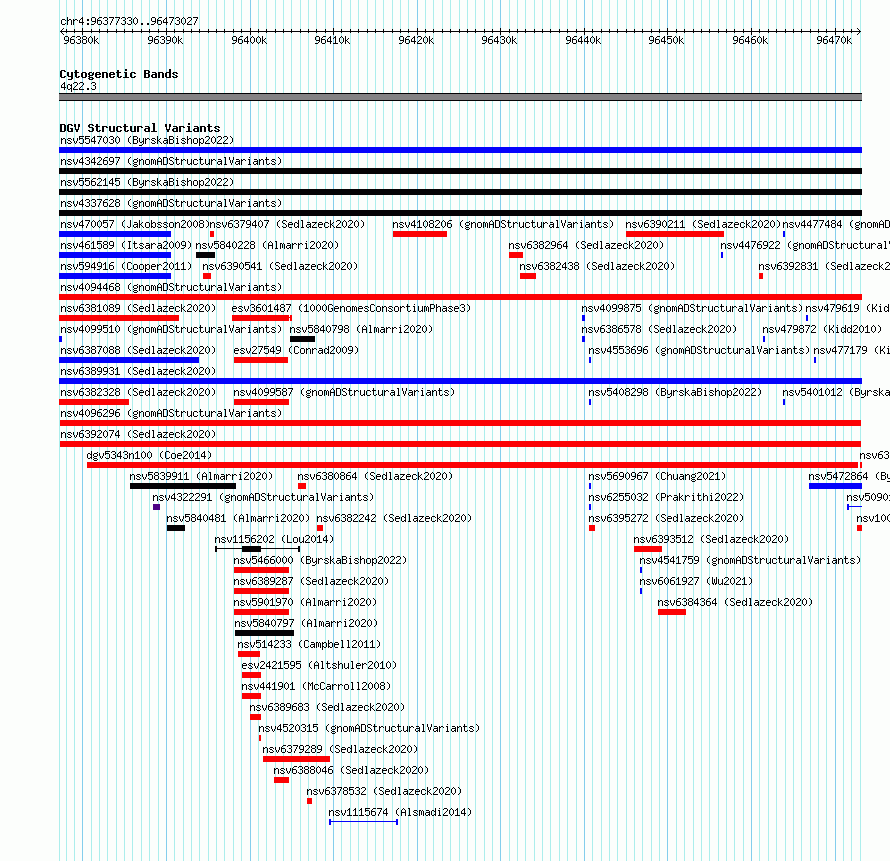
Task: Select nsv4520315 gnomAD variant label
Action: pyautogui.click(x=369, y=728)
